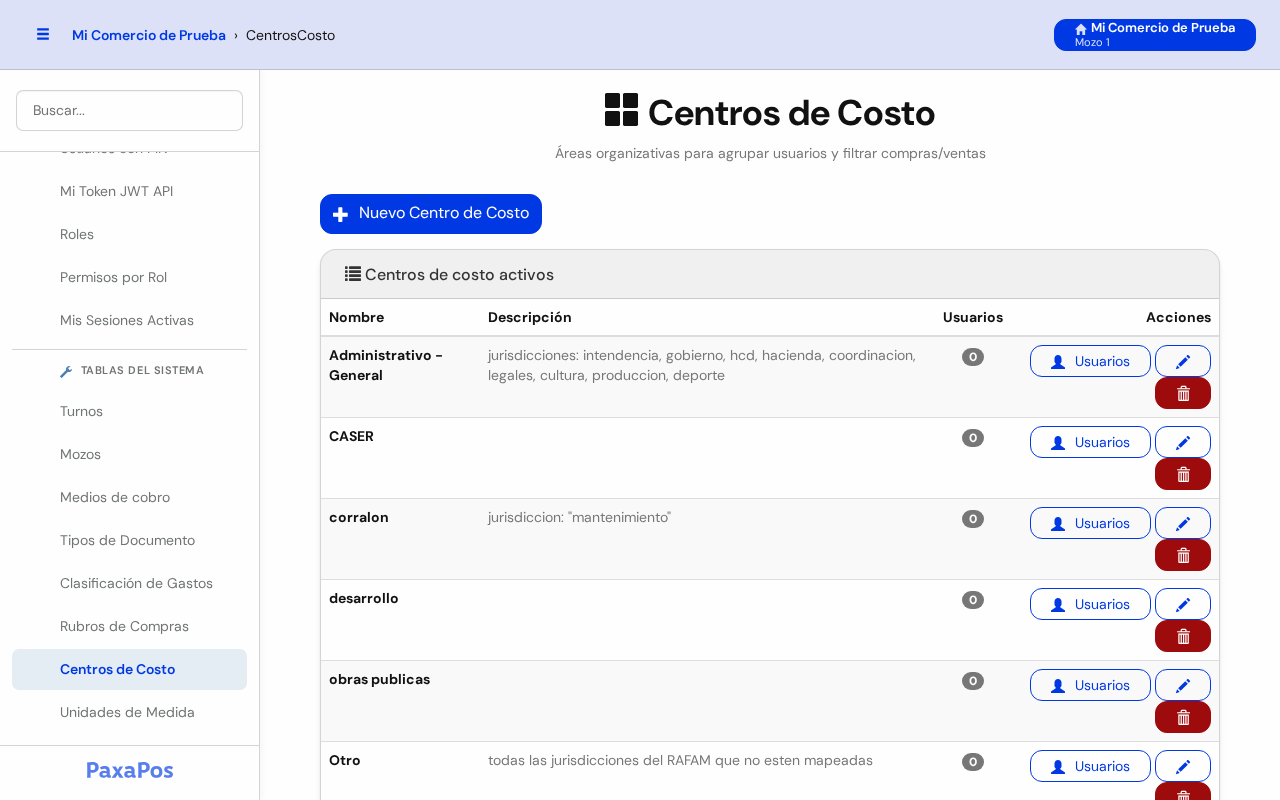Viewport: 1280px width, 800px height.
Task: Open Usuarios for Administrativo - General
Action: (x=1090, y=361)
